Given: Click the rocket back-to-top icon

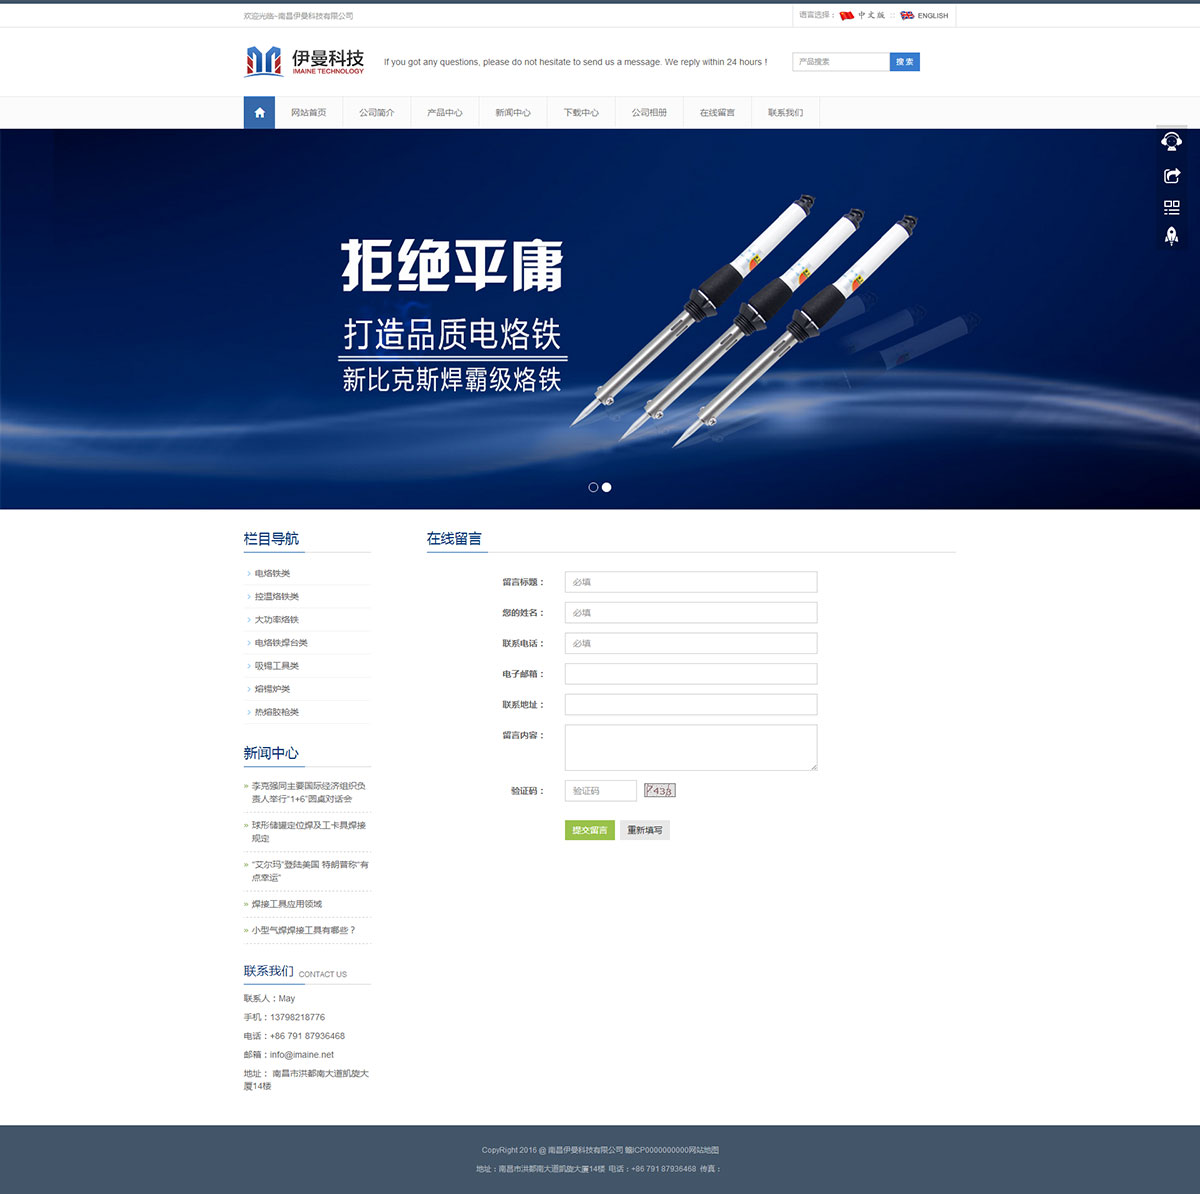Looking at the screenshot, I should coord(1172,236).
